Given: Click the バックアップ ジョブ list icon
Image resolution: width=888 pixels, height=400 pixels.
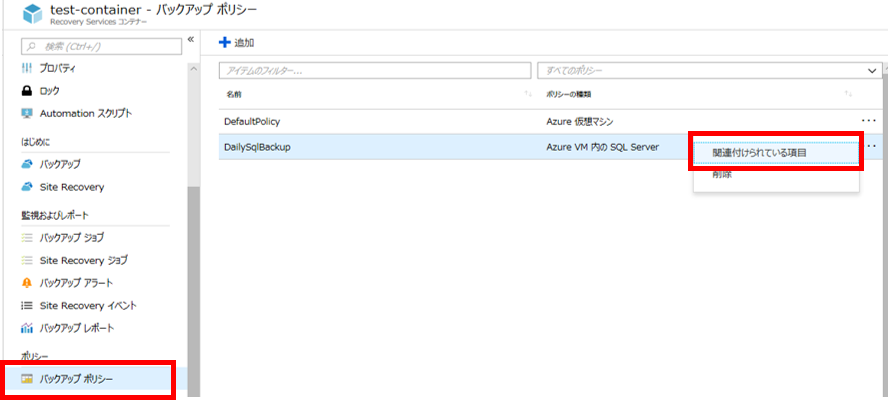Looking at the screenshot, I should (27, 238).
